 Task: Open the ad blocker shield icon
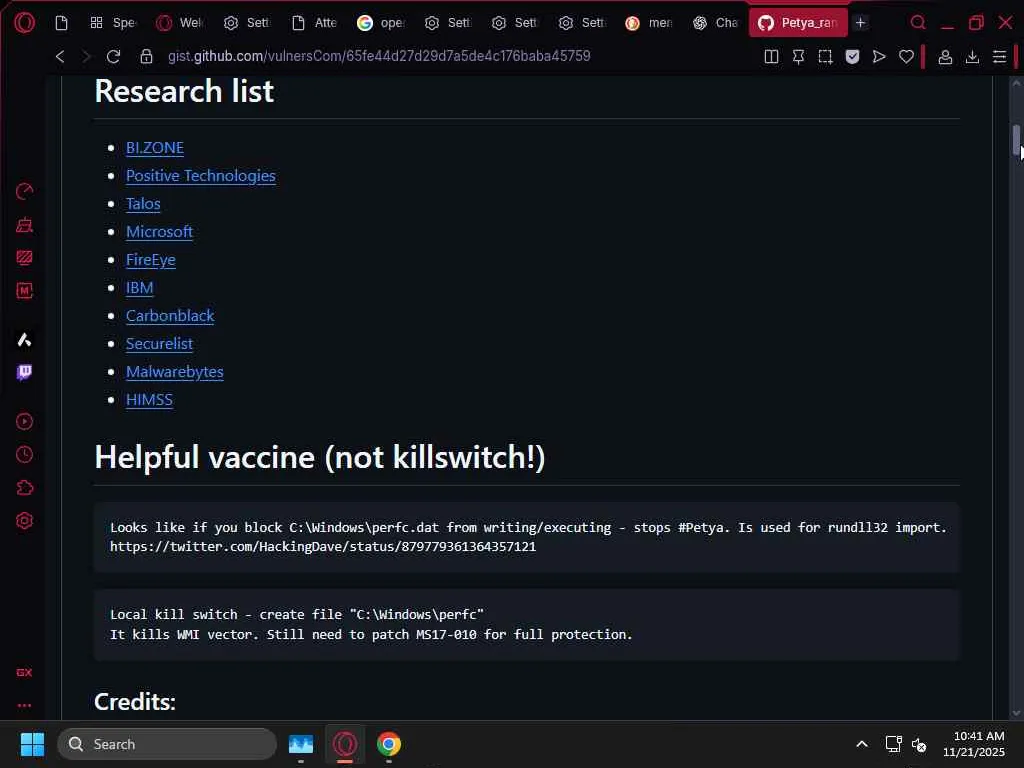[852, 57]
